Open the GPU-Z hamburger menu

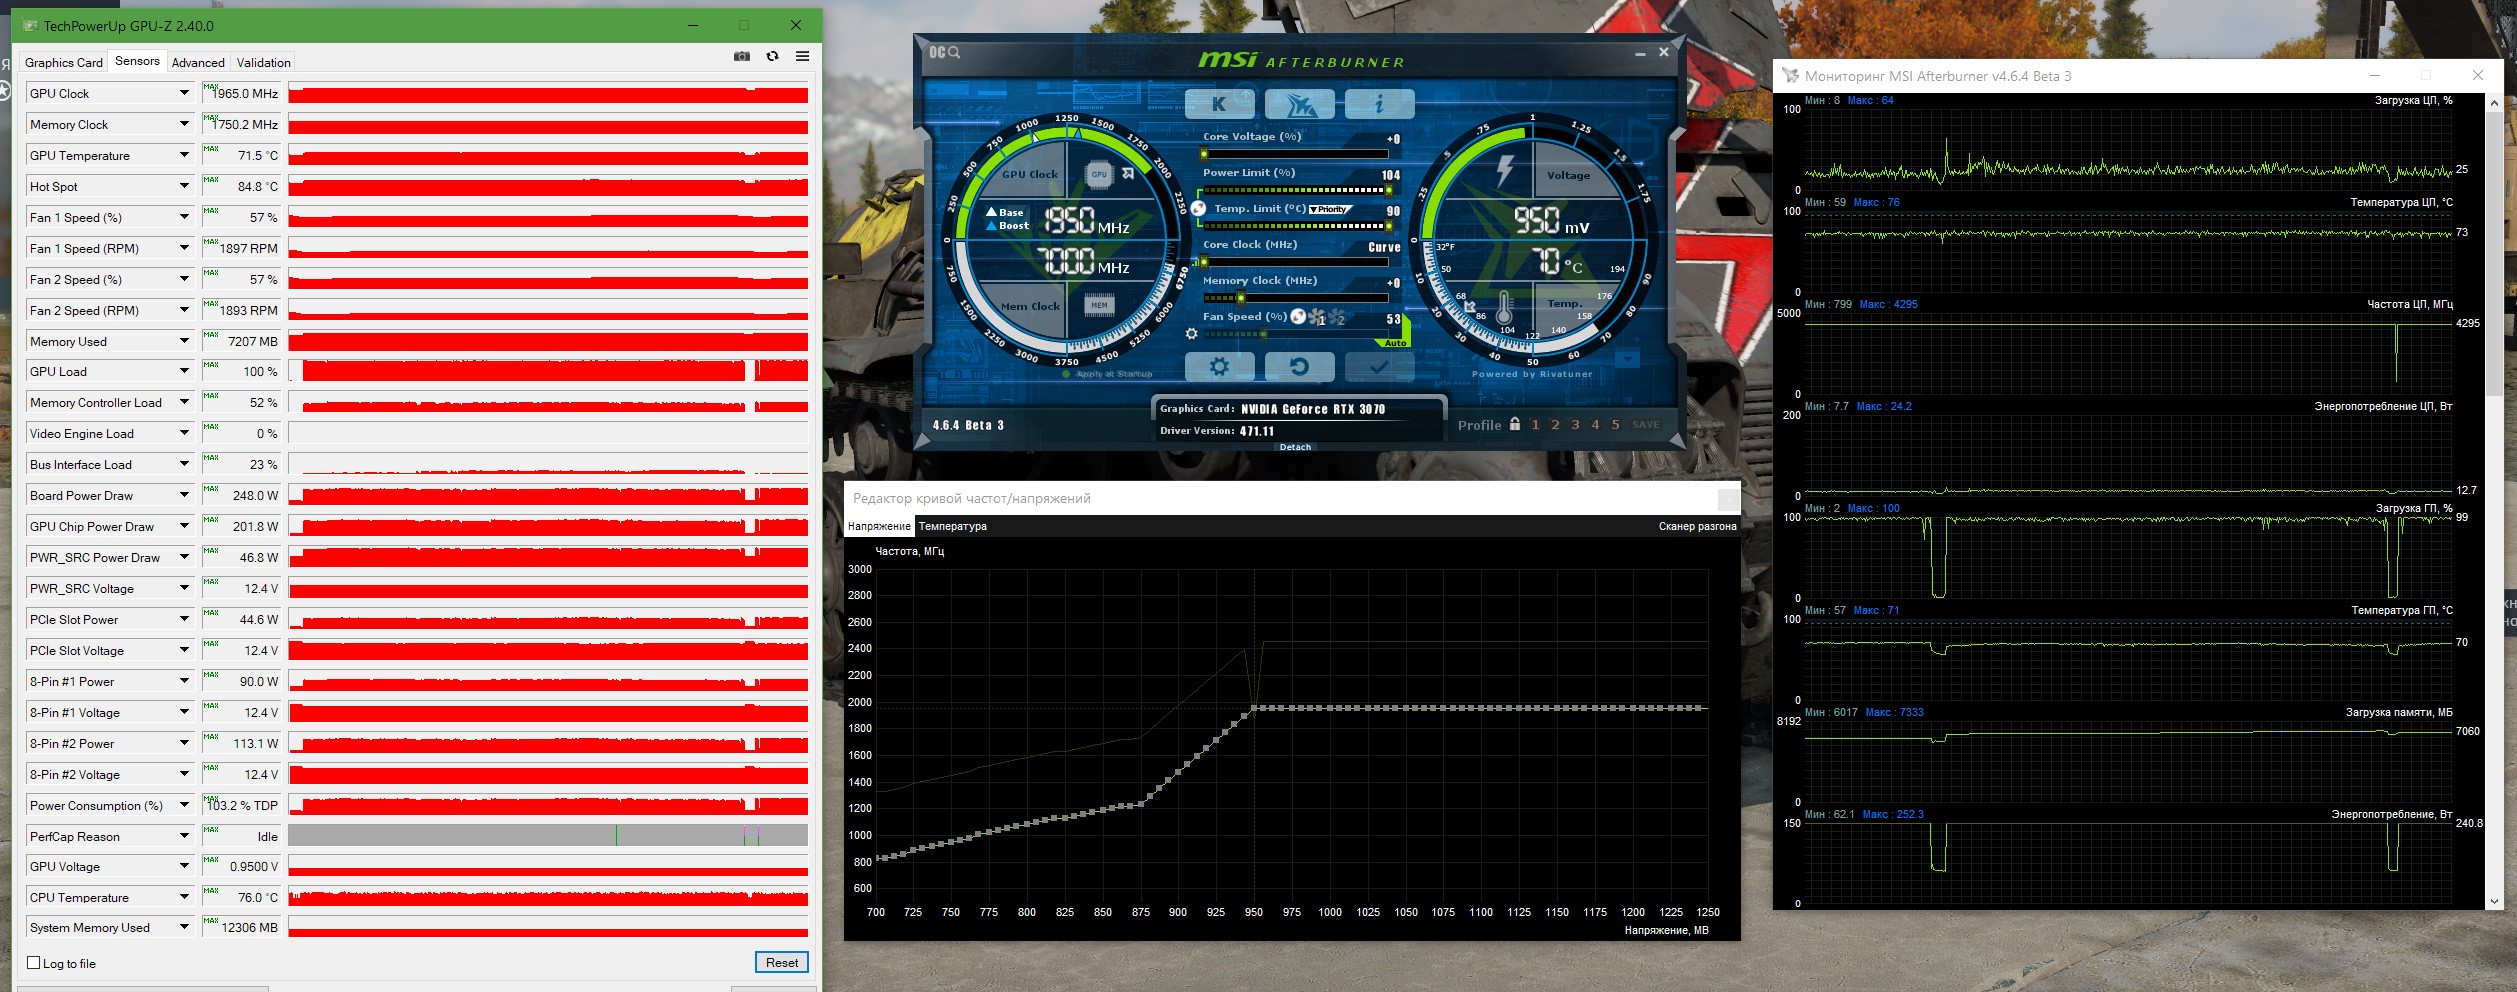802,57
